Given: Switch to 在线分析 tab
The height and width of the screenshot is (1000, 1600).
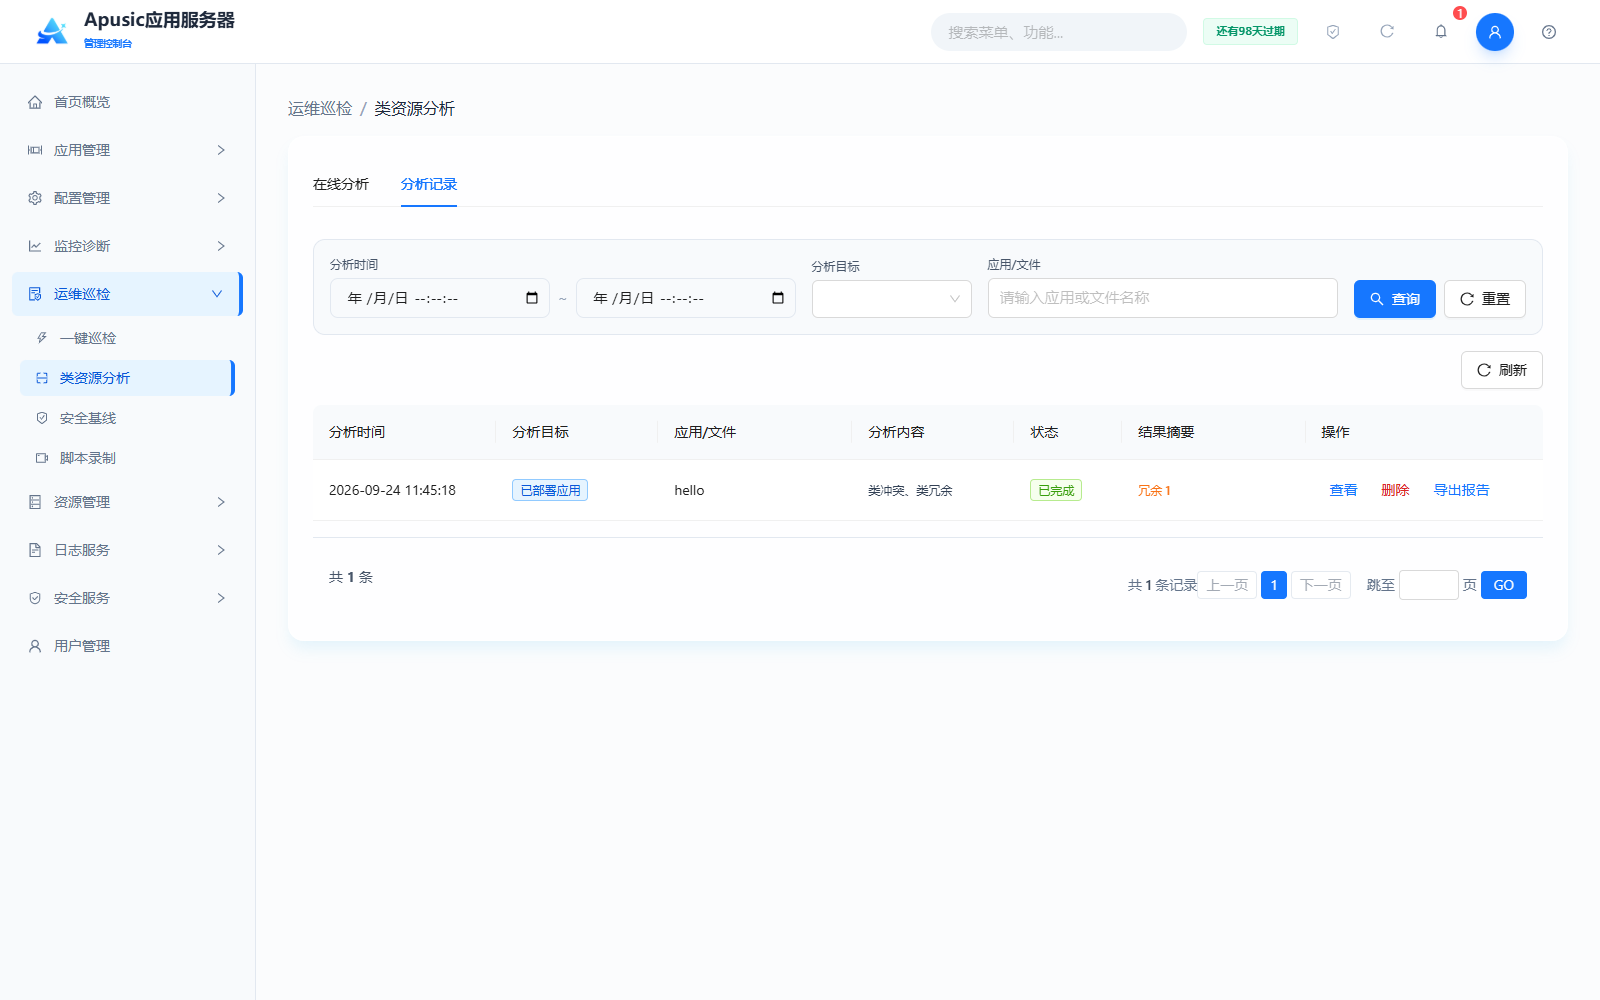Looking at the screenshot, I should pos(341,184).
